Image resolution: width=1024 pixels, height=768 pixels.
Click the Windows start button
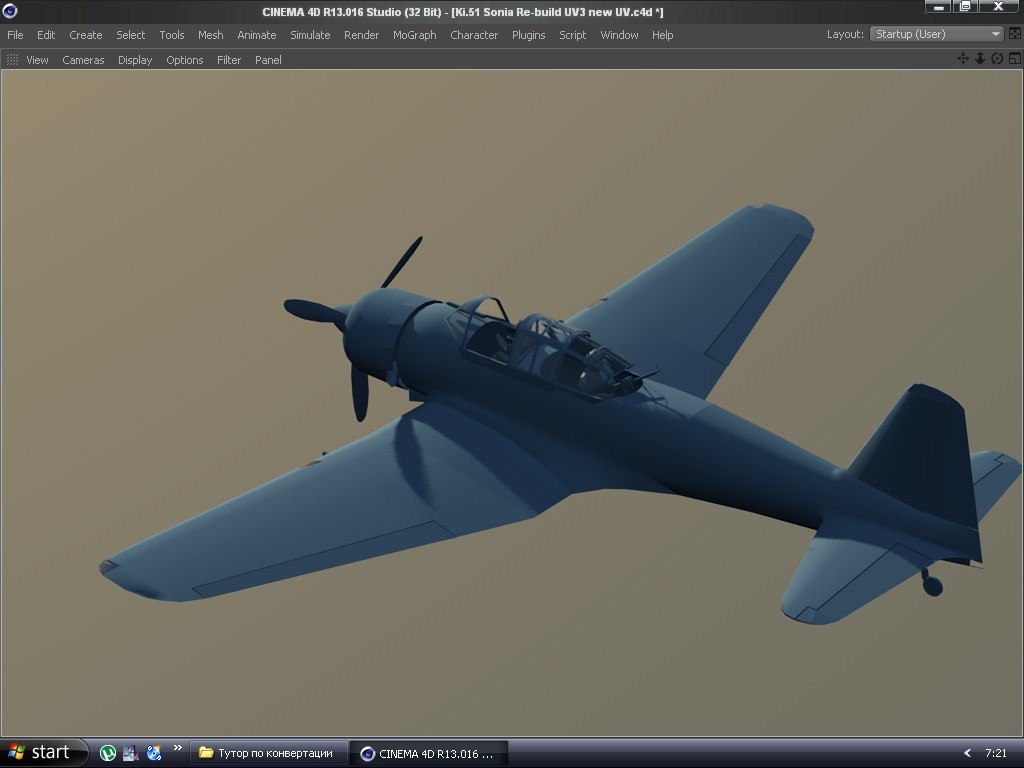[x=40, y=752]
